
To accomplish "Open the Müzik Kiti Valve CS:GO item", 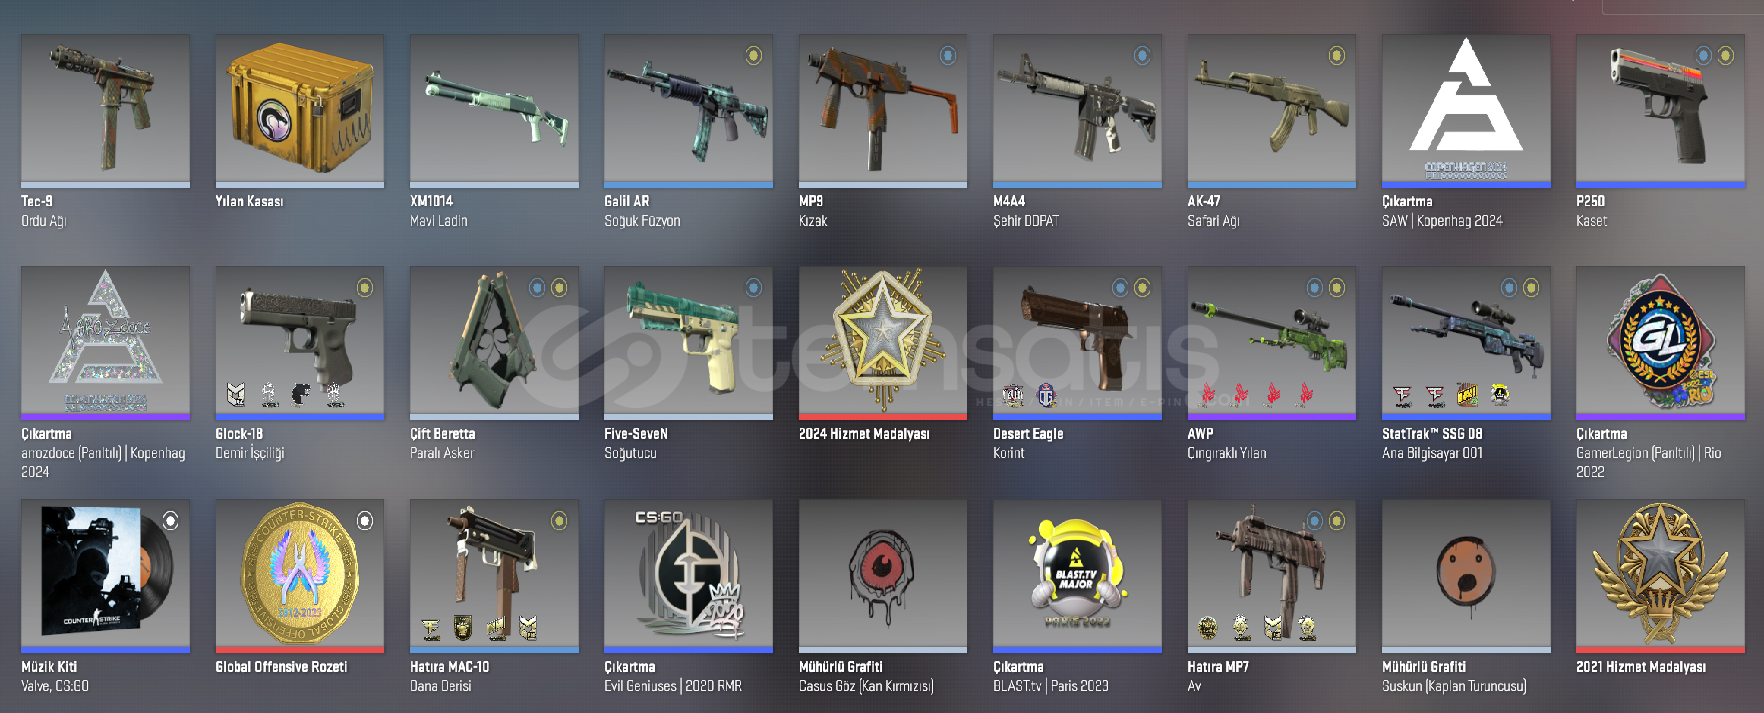I will [105, 576].
